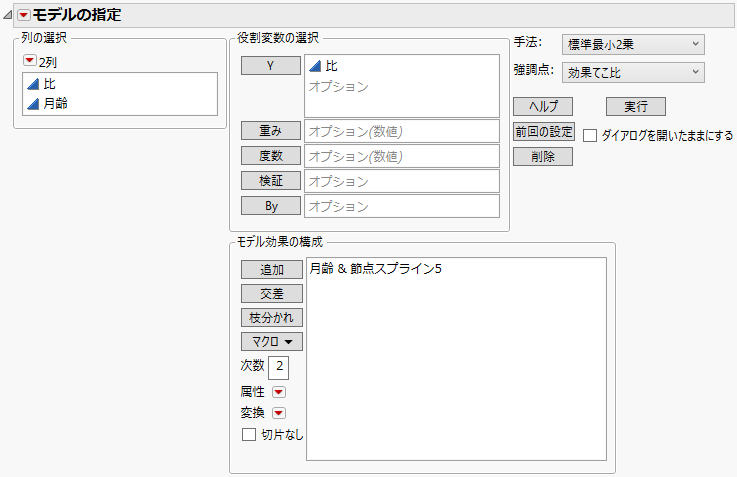Select the 月齢 column in column list
This screenshot has height=477, width=737.
(x=55, y=103)
